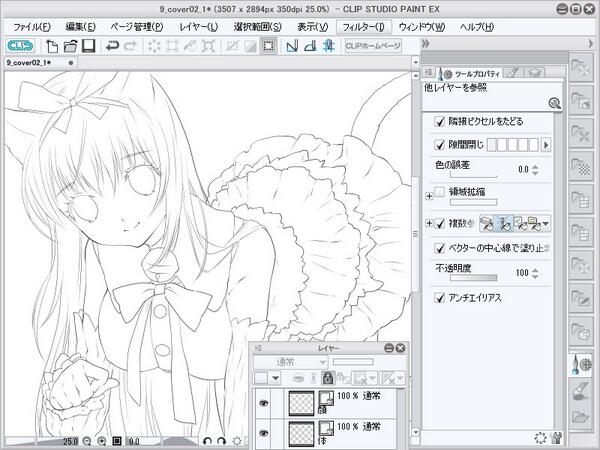Expand the multiple referring plus expander
The height and width of the screenshot is (450, 600).
click(429, 223)
